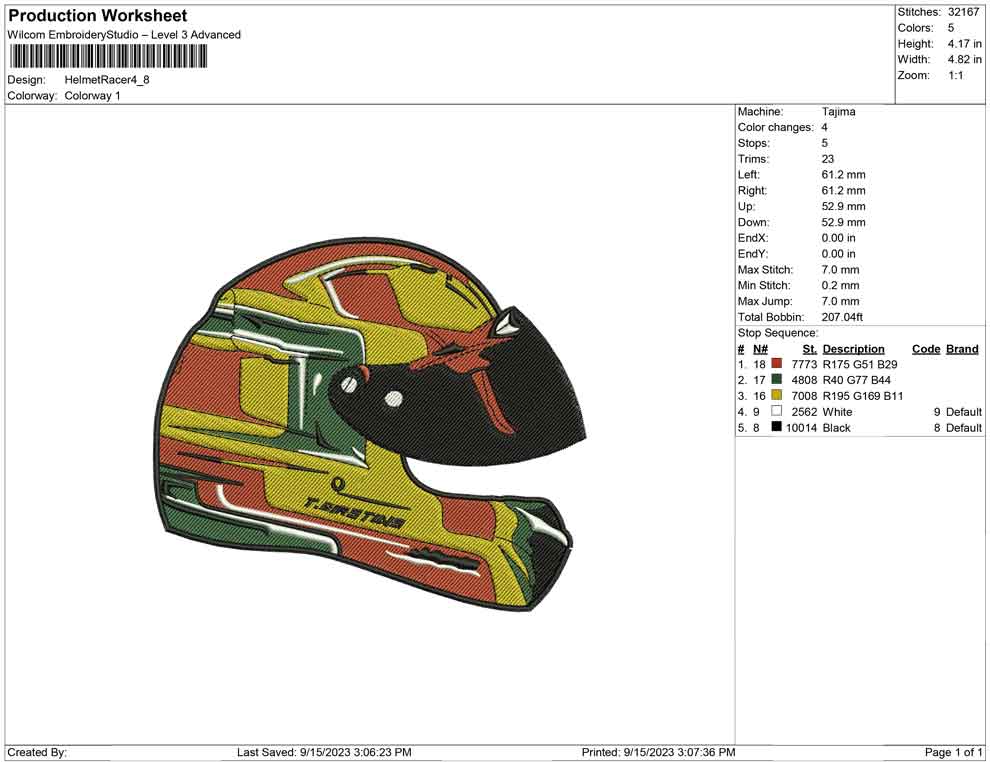The width and height of the screenshot is (990, 762).
Task: Click the yellow thread color swatch 7008
Action: coord(777,395)
